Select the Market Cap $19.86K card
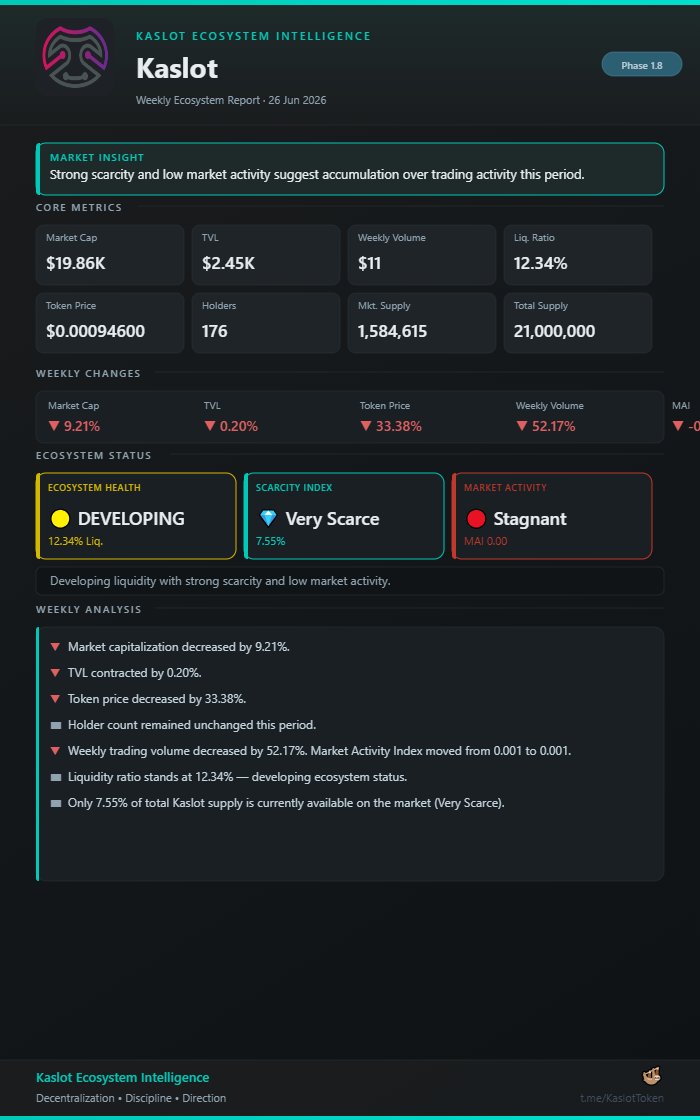Screen dimensions: 700x1120 [110, 255]
